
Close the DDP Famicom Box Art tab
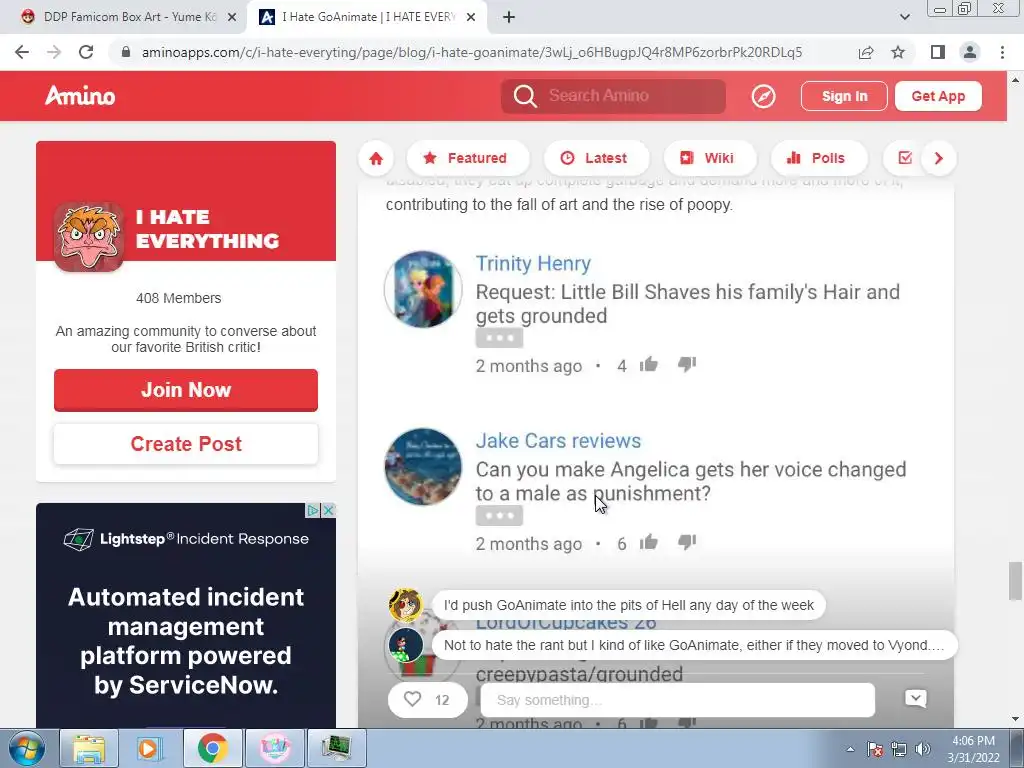pyautogui.click(x=232, y=17)
